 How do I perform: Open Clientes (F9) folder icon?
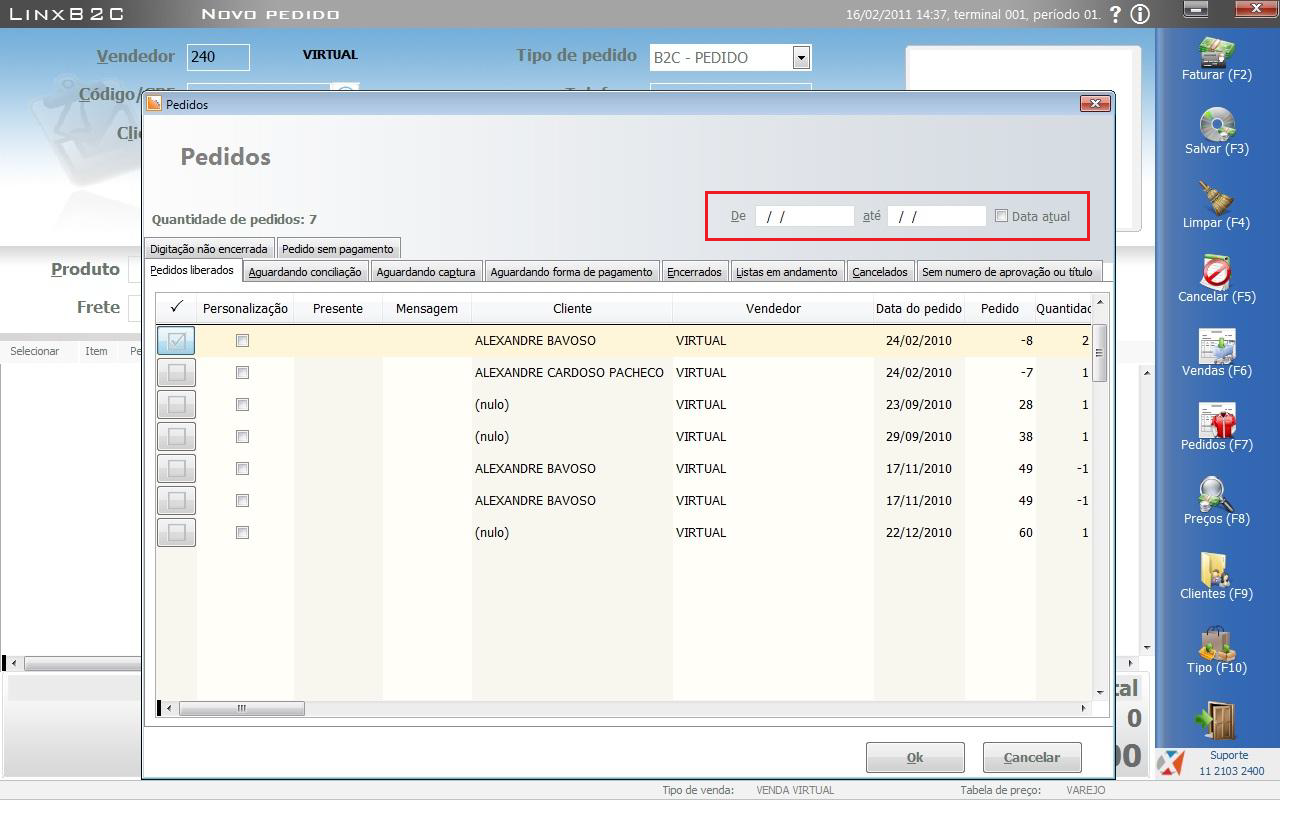coord(1216,569)
